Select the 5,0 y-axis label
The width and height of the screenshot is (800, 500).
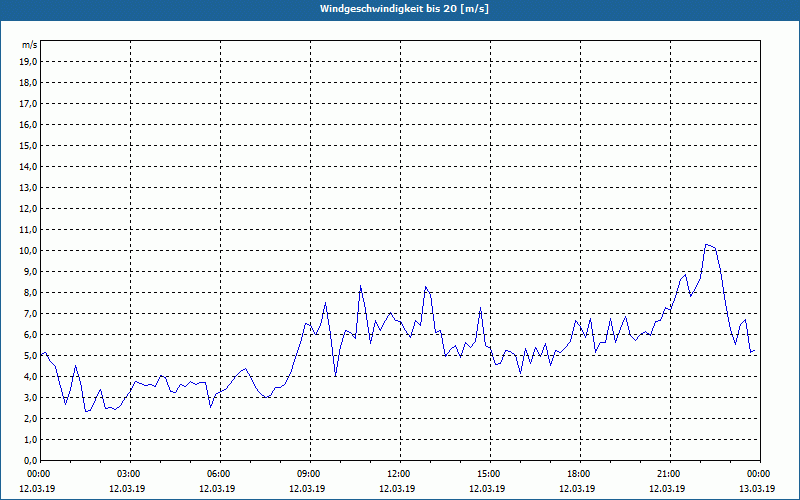pos(31,356)
